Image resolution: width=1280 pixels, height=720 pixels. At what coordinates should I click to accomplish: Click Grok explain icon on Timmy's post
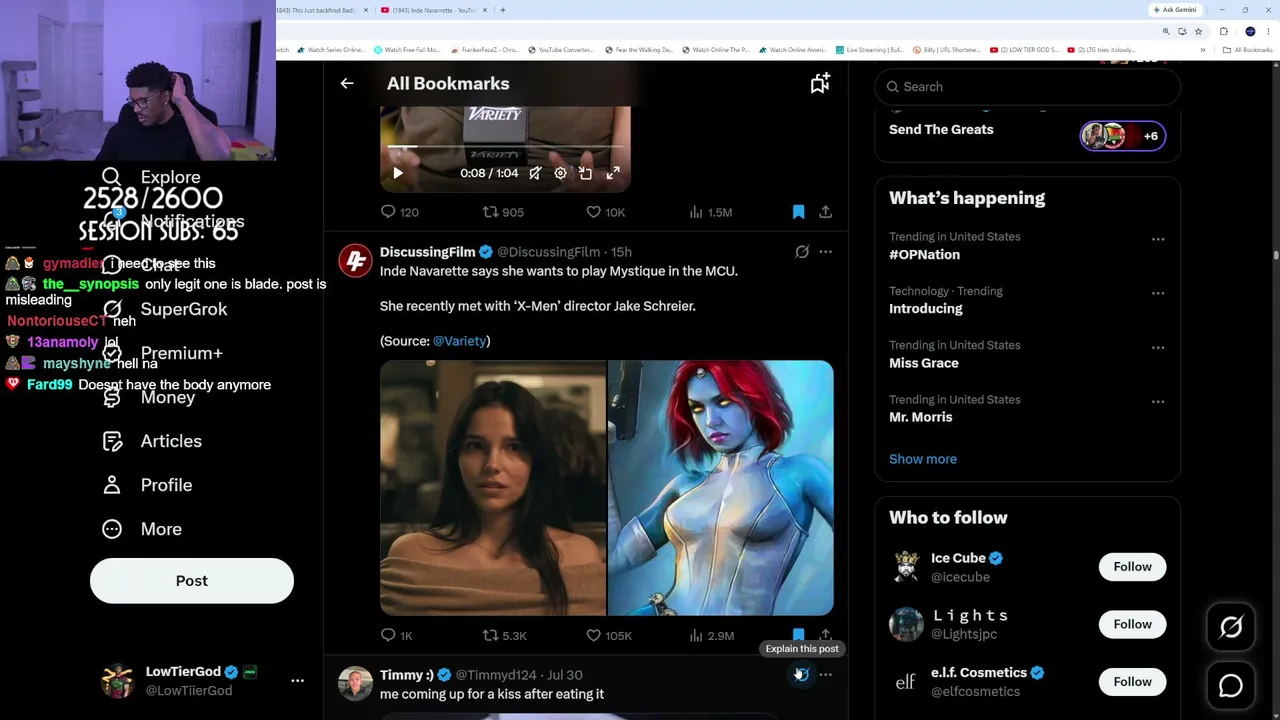click(802, 675)
